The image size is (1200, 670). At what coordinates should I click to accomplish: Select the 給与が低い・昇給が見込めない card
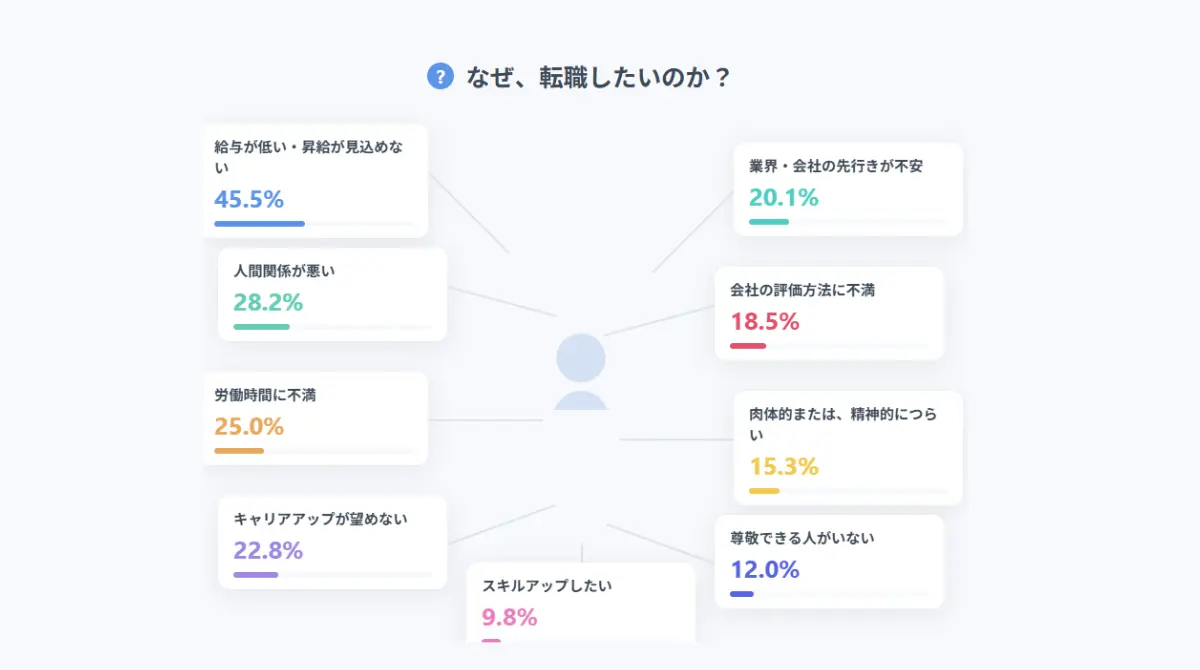315,181
